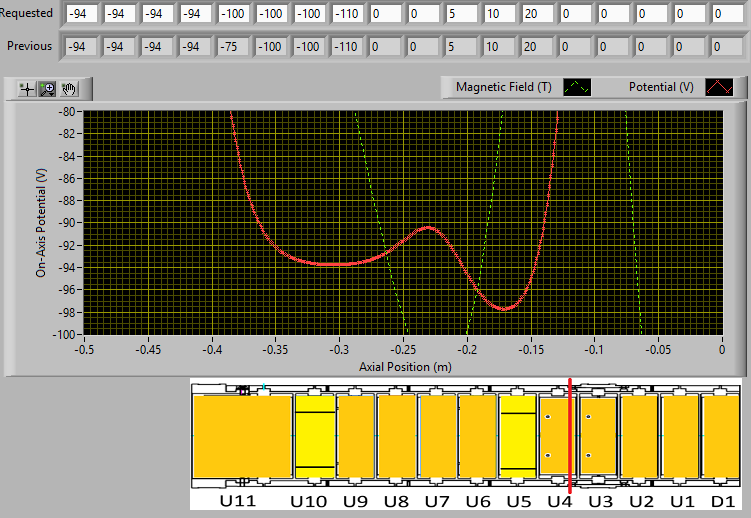Select the pan hand tool
751x518 pixels.
[x=68, y=89]
